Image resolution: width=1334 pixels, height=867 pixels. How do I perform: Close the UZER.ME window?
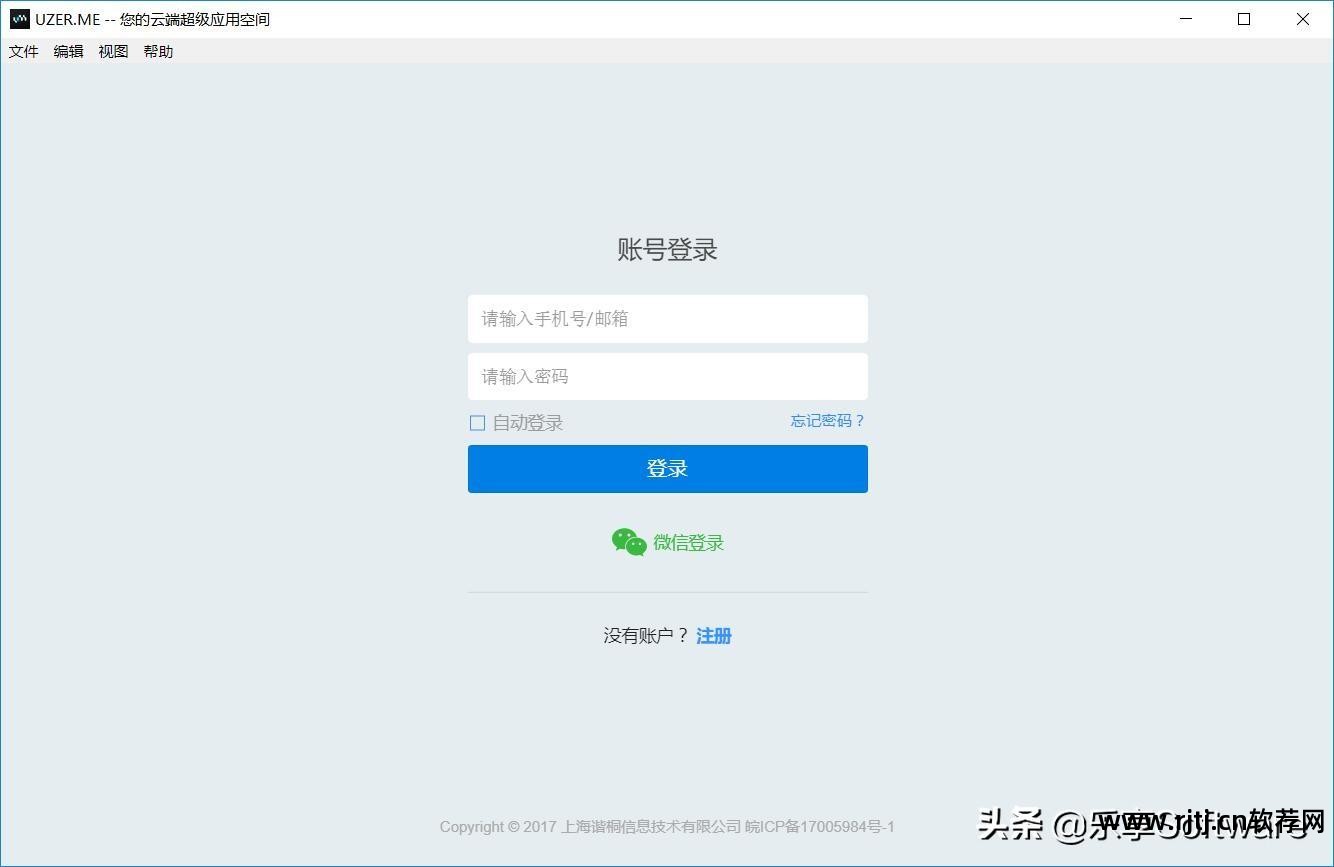(x=1303, y=19)
